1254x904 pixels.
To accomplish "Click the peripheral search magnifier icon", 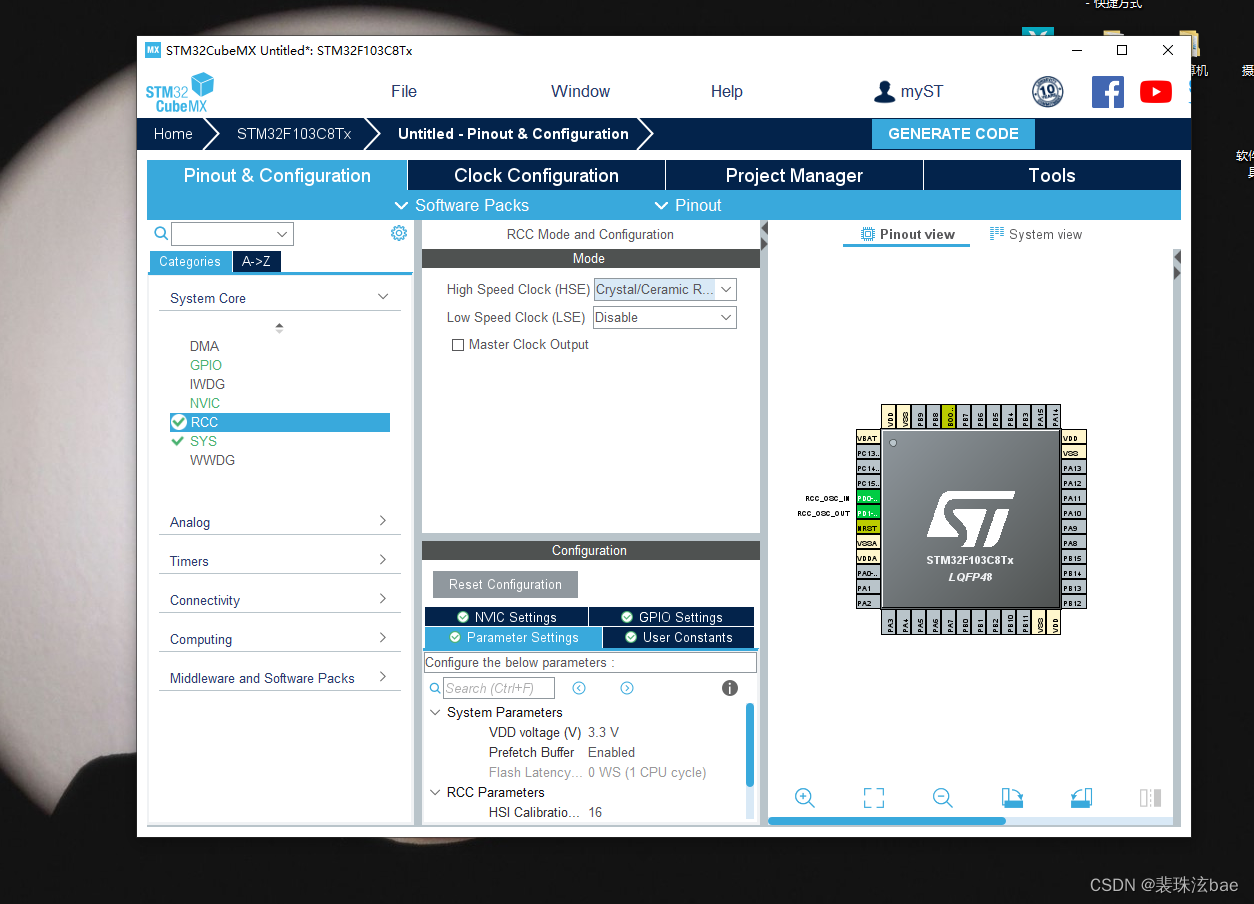I will pos(161,233).
